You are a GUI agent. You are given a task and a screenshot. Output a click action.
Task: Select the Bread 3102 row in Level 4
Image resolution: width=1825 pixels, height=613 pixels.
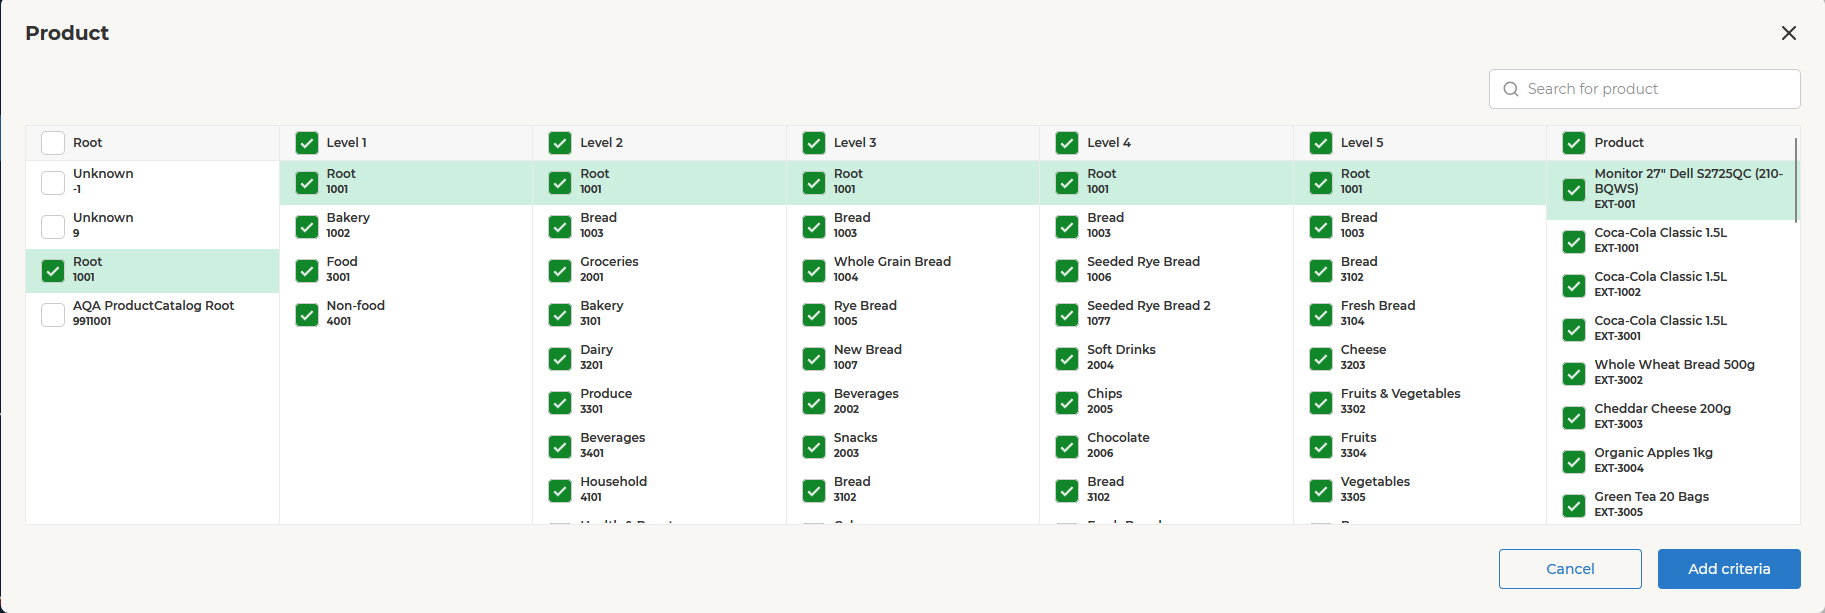[1166, 491]
